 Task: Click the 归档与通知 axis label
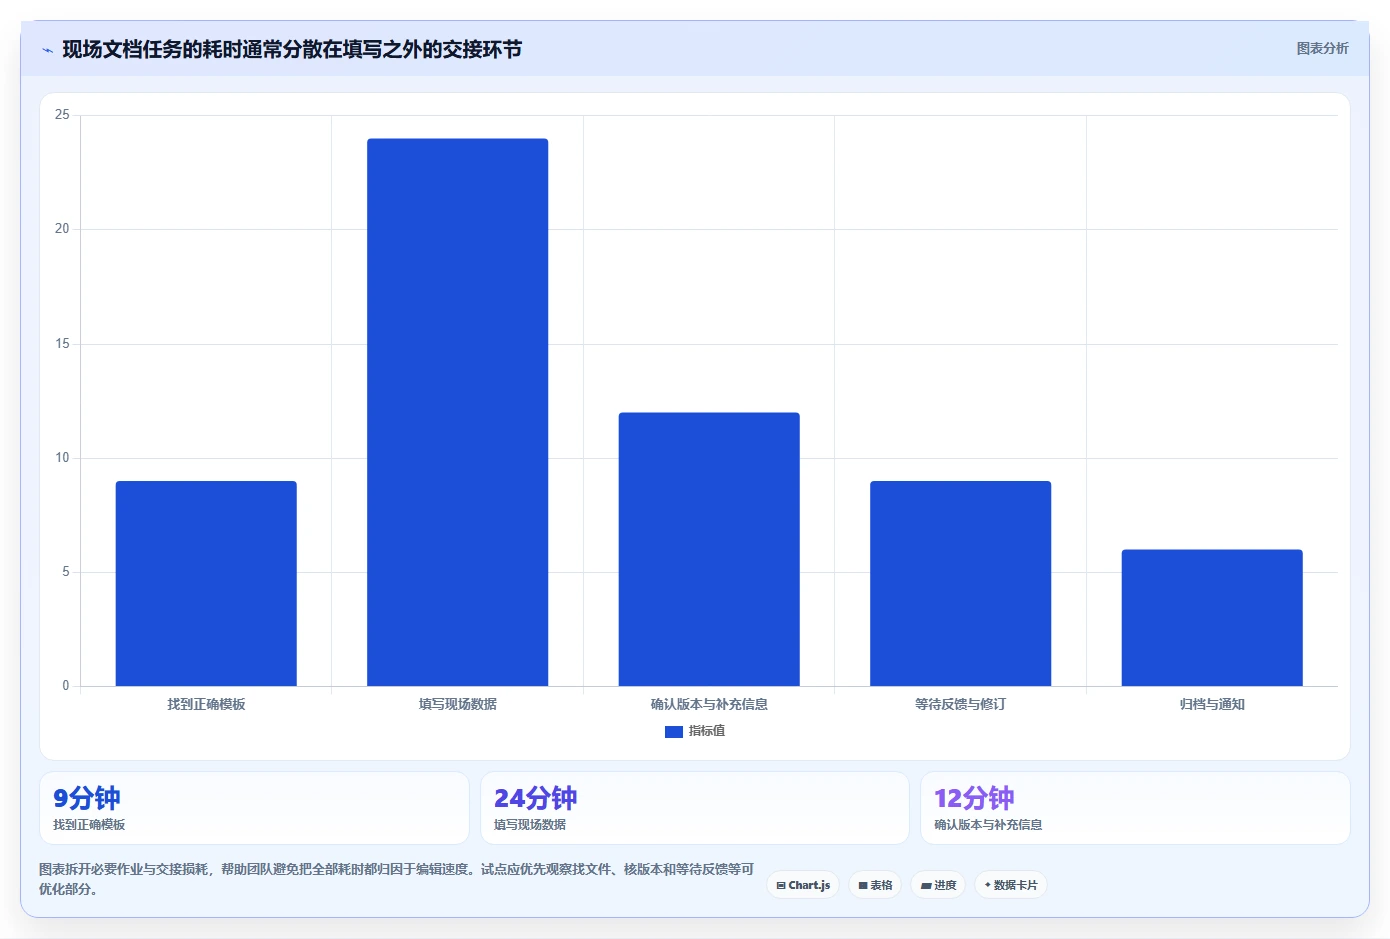(x=1212, y=704)
